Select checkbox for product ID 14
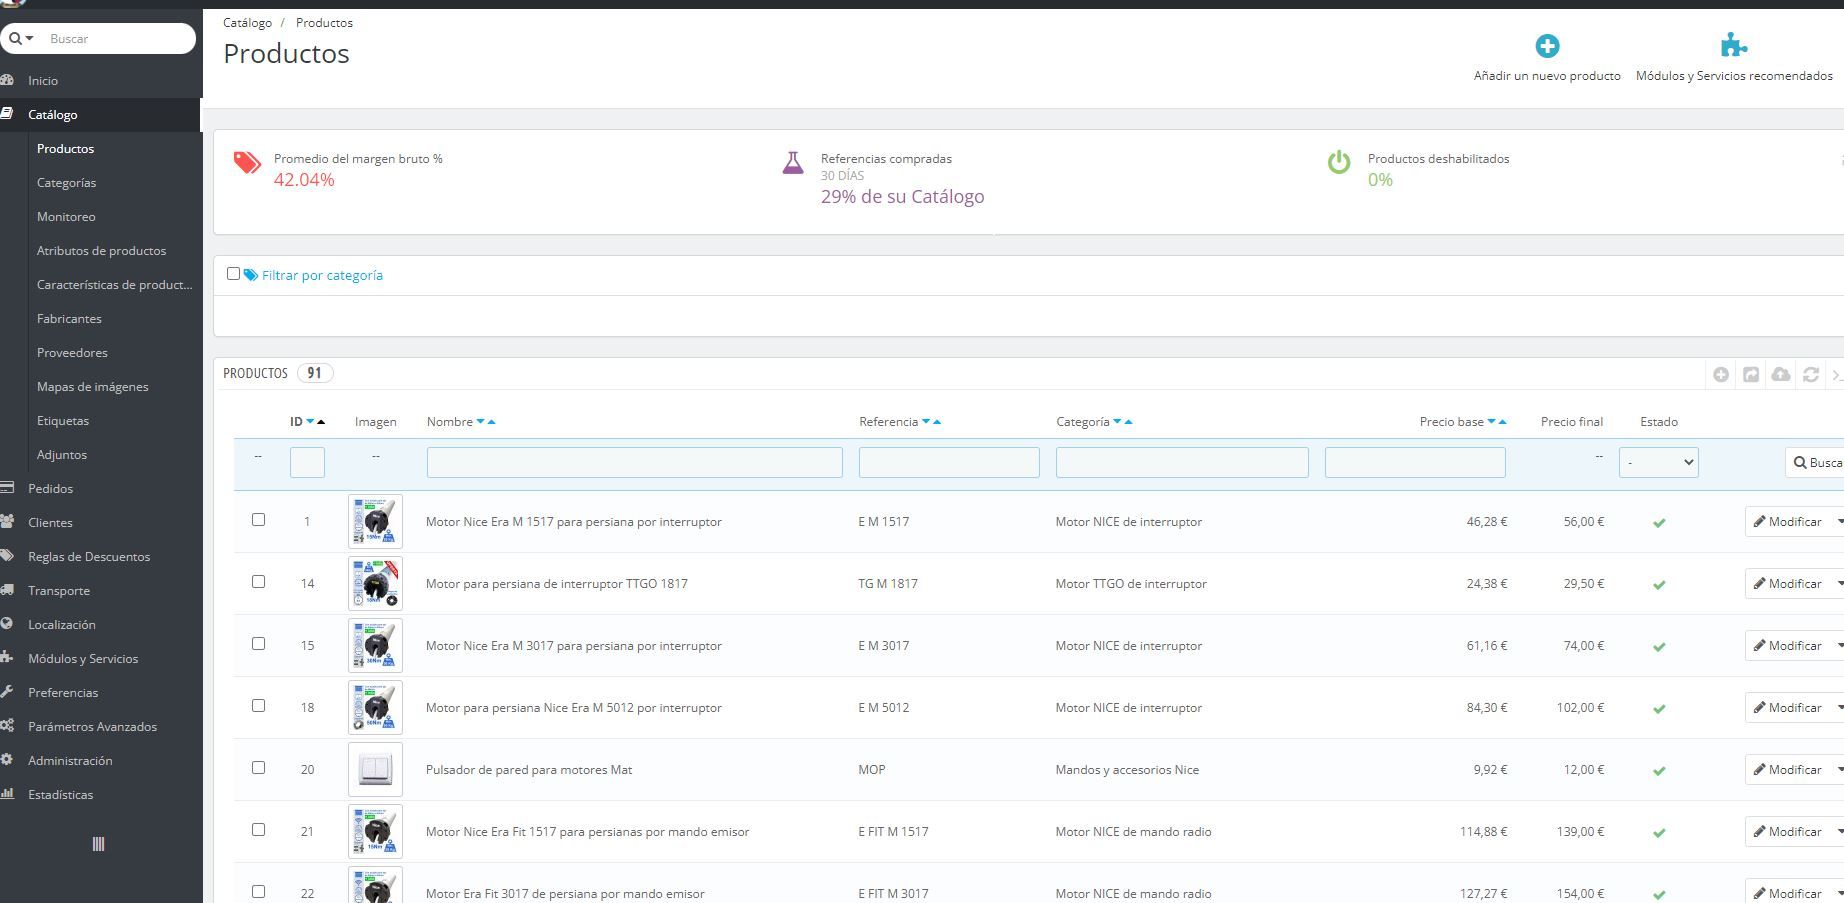1844x903 pixels. [x=258, y=582]
